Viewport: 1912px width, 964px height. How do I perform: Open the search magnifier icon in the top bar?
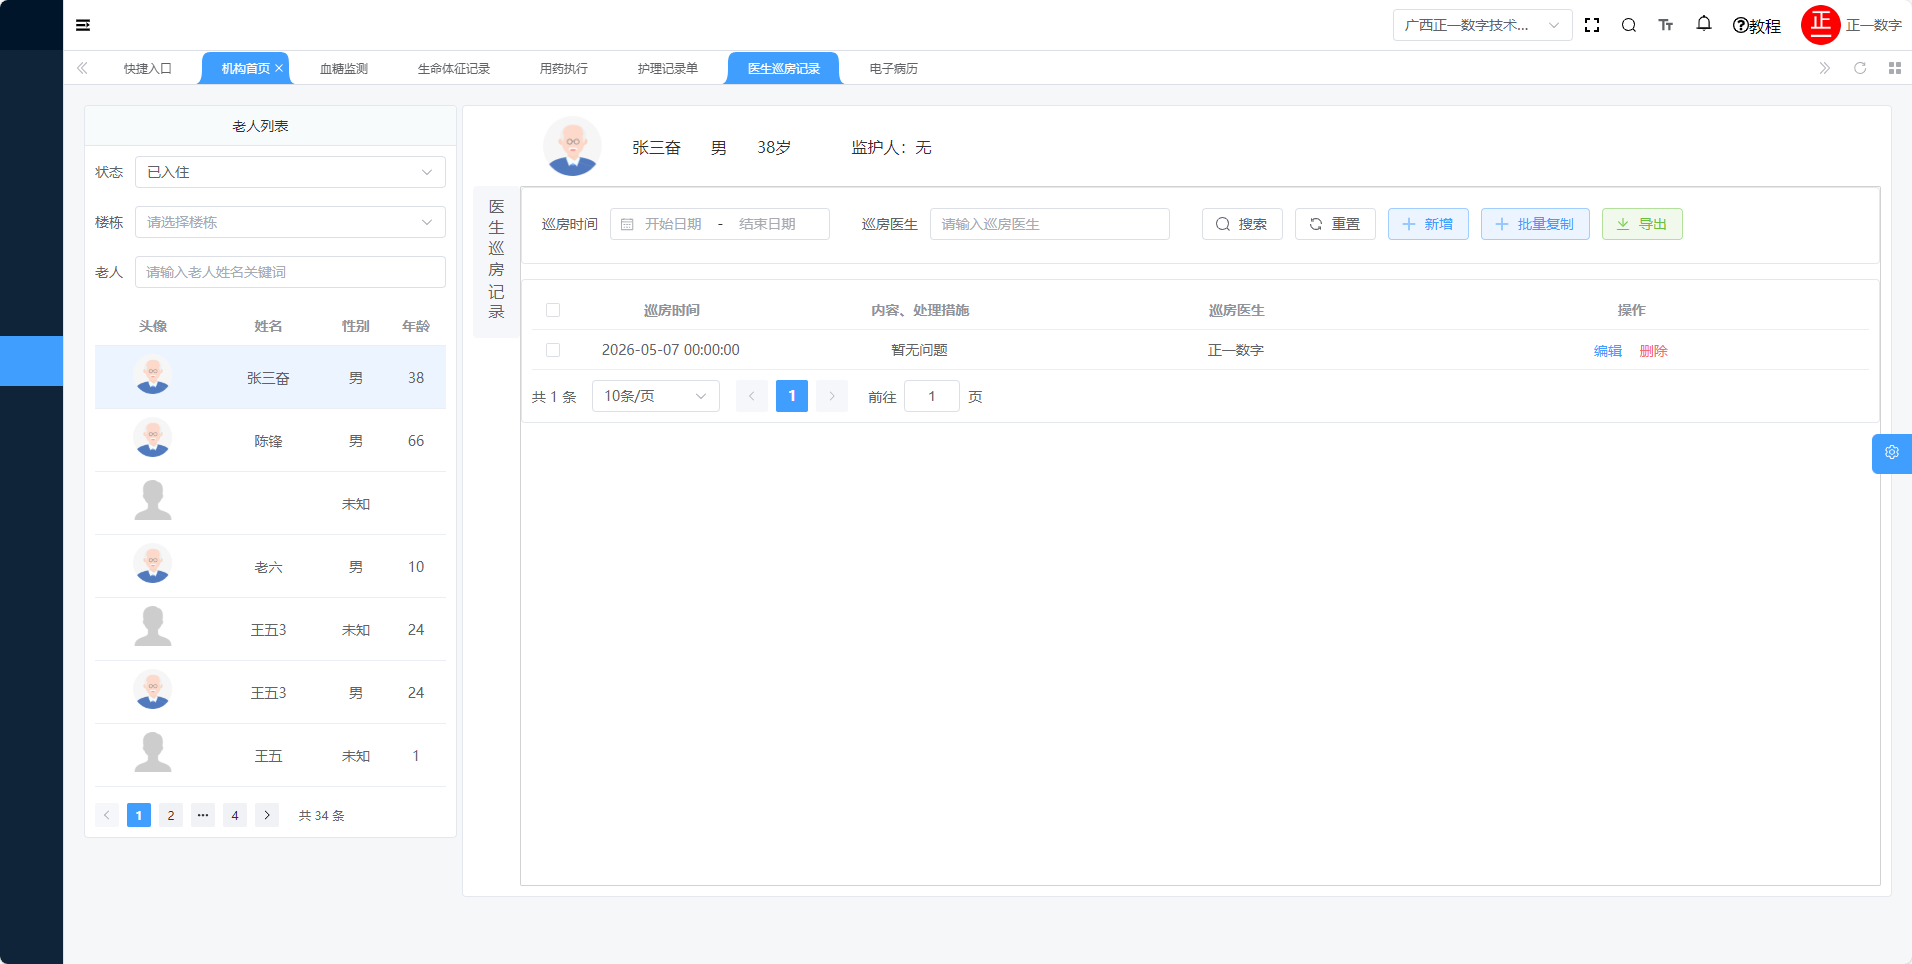click(1629, 25)
